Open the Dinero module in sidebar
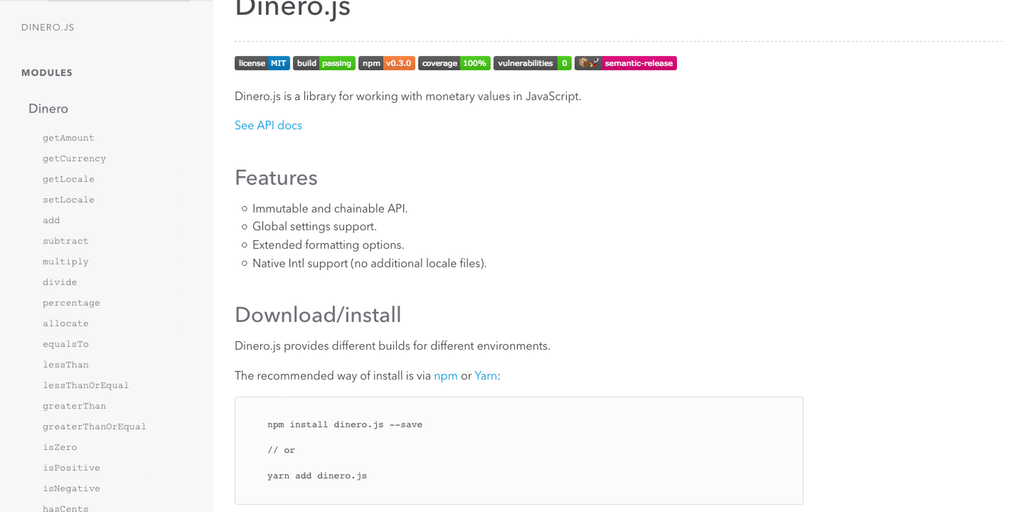 pos(48,108)
